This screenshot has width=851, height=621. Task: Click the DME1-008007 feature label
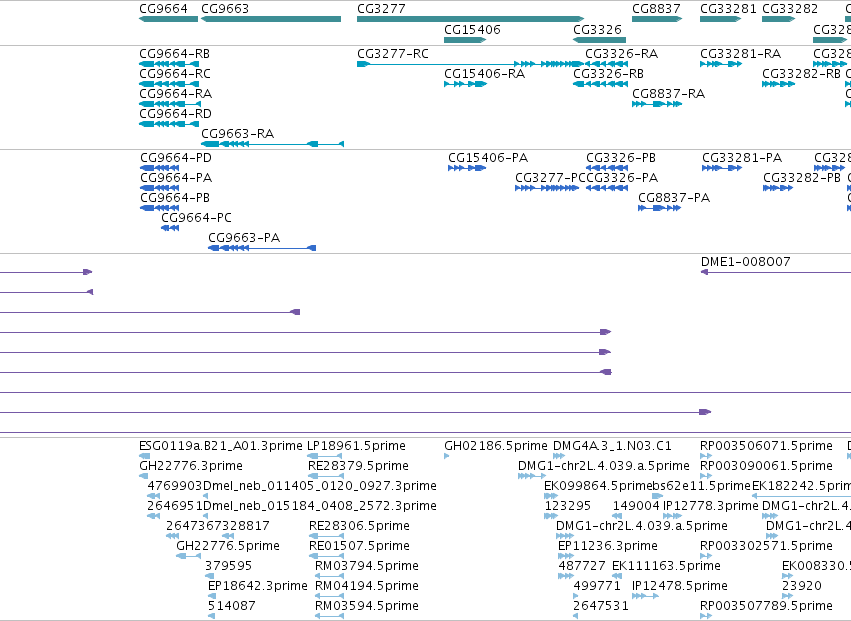point(745,262)
